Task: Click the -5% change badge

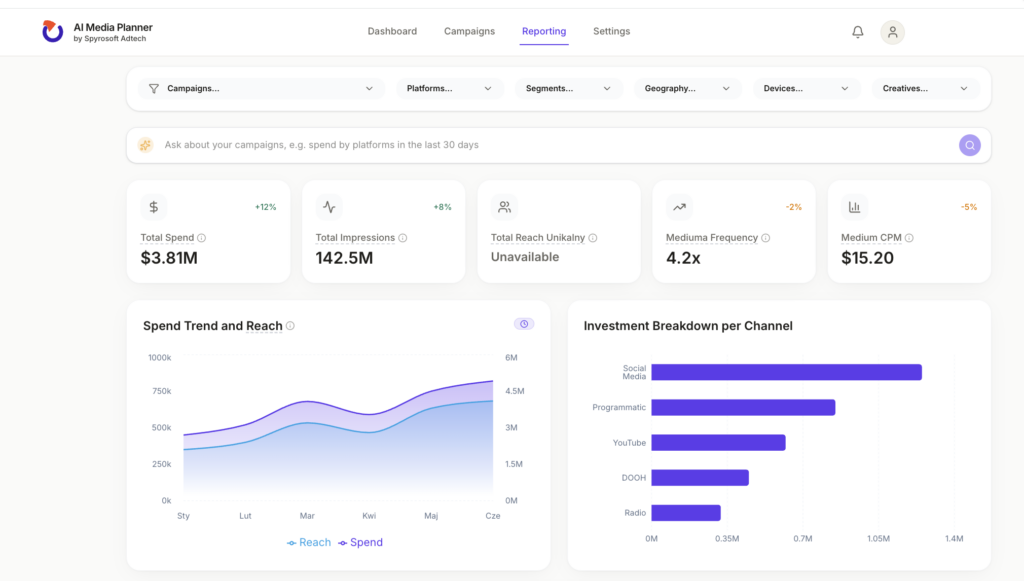Action: [969, 207]
